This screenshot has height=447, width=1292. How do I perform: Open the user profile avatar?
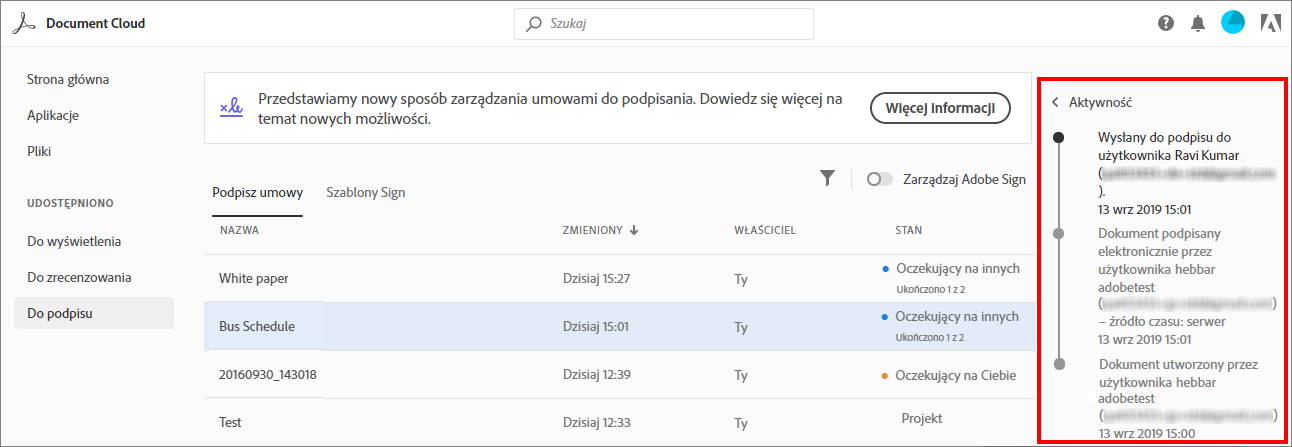coord(1233,23)
